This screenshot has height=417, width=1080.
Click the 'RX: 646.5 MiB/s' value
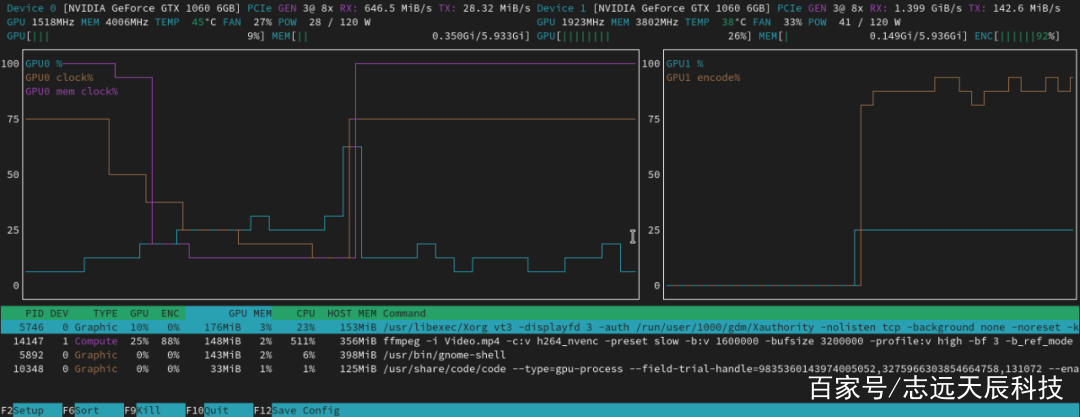[386, 8]
